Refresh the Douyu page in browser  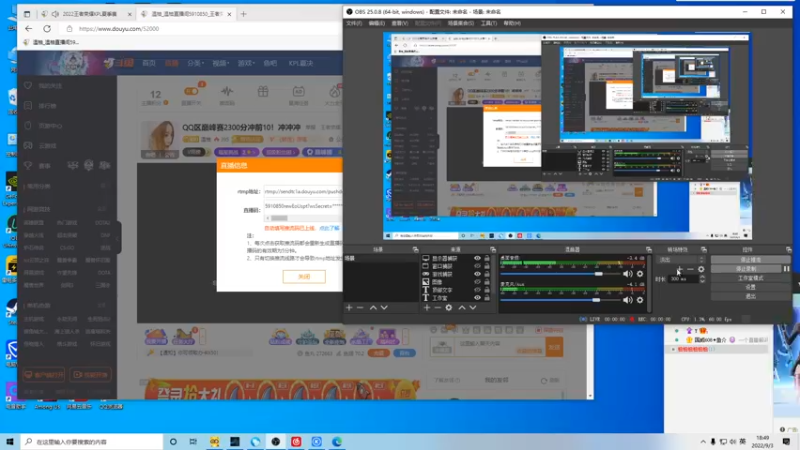(47, 29)
